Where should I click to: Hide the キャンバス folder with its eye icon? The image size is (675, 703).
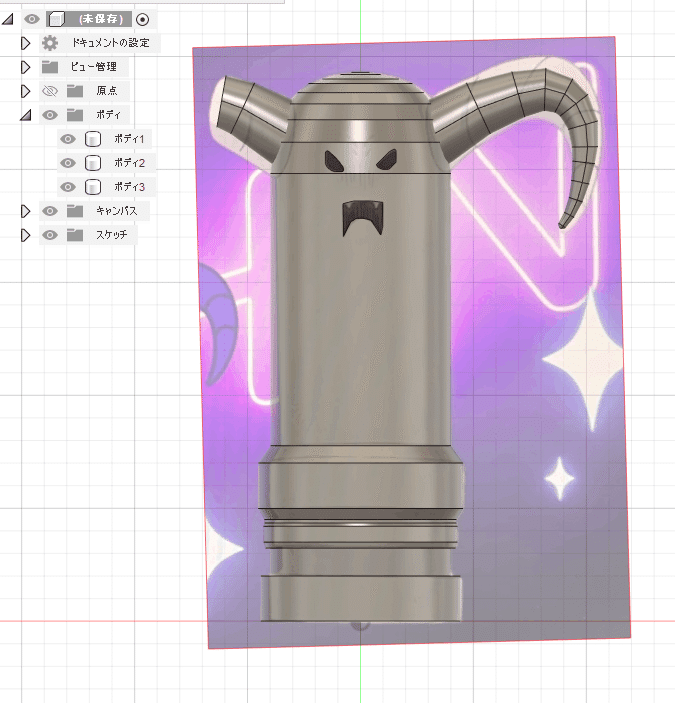click(50, 211)
